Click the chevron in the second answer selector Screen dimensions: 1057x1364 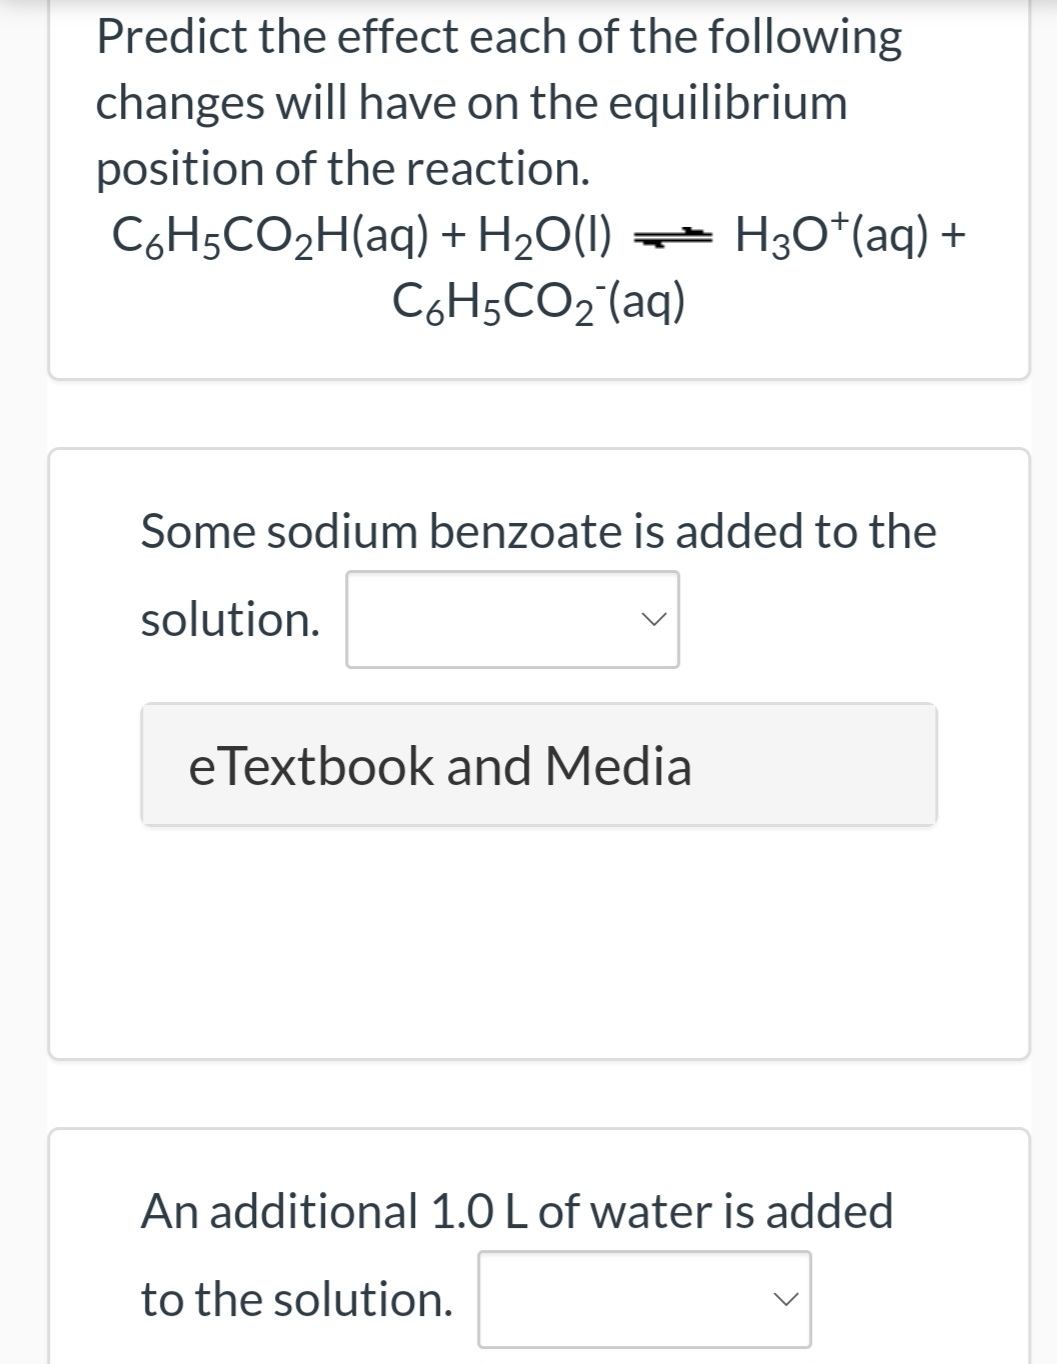(x=788, y=1299)
